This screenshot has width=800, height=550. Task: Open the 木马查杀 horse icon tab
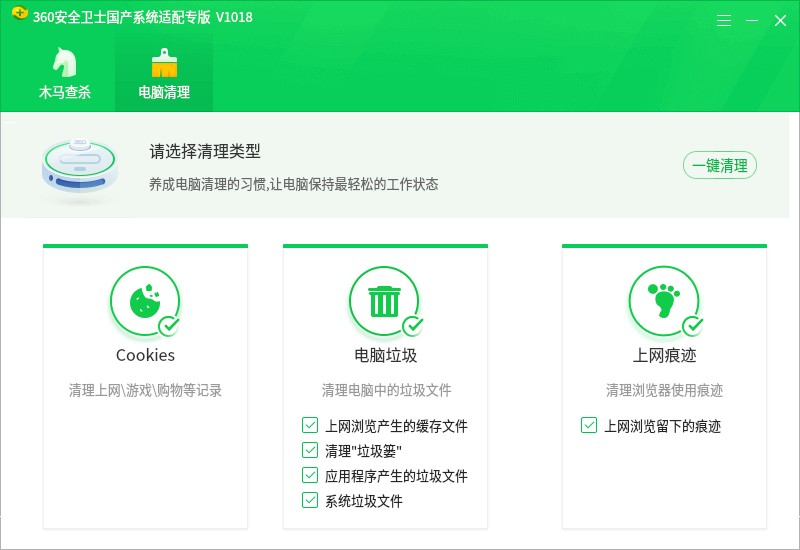click(65, 74)
